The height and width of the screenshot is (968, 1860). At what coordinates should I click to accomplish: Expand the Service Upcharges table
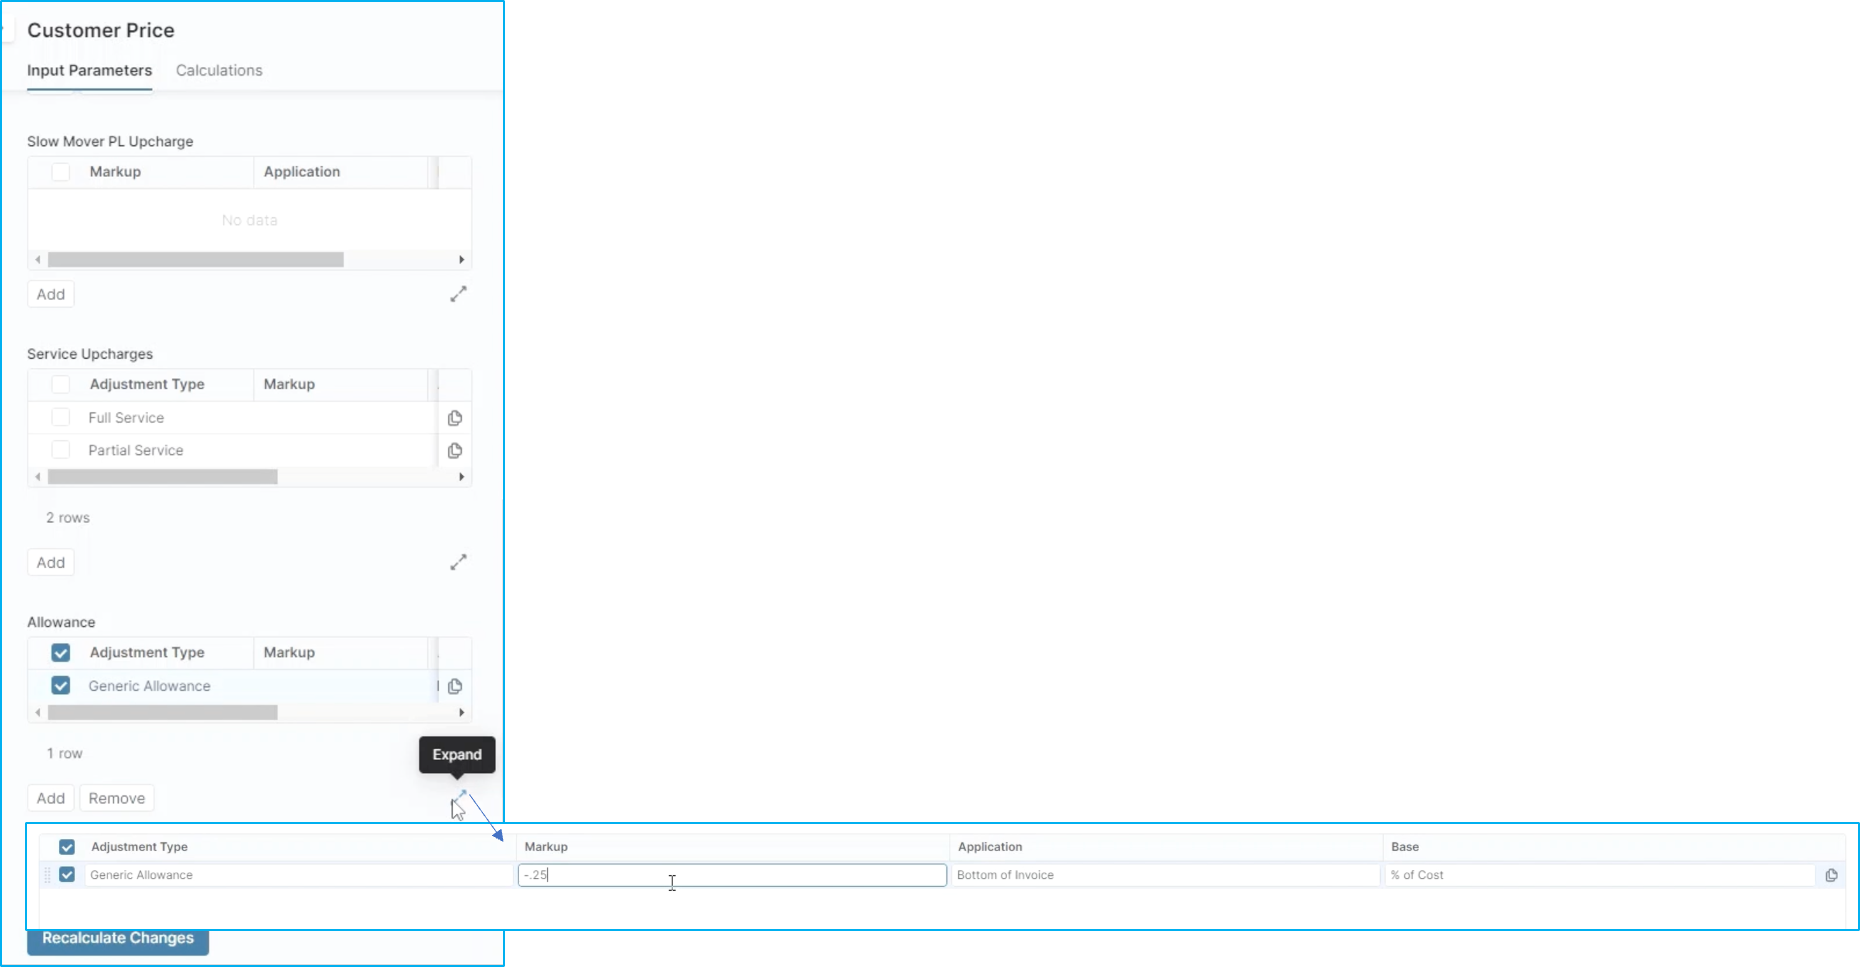(458, 562)
